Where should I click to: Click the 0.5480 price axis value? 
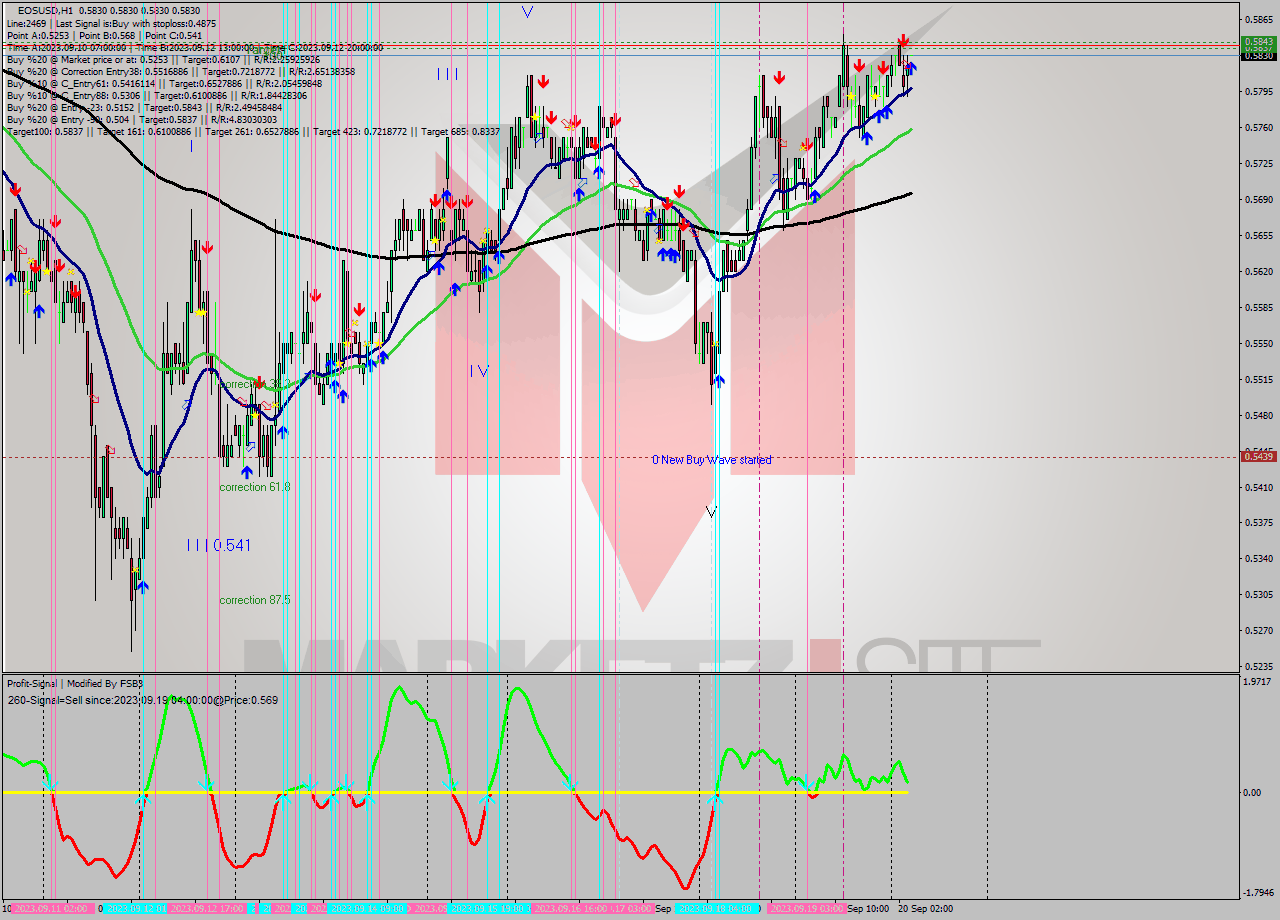click(1258, 416)
